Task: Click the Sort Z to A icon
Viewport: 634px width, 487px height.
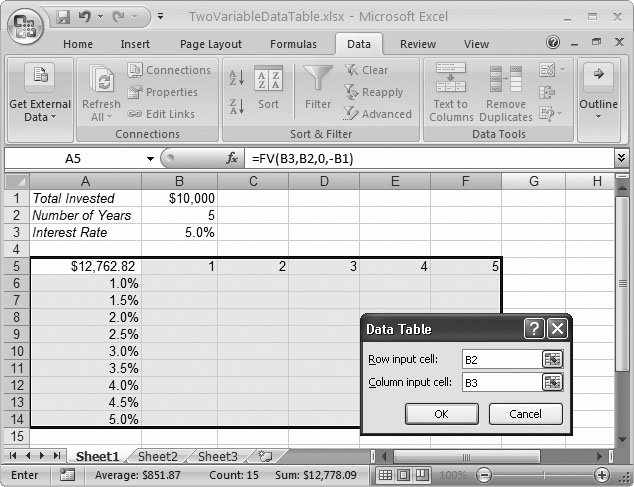Action: (x=237, y=106)
